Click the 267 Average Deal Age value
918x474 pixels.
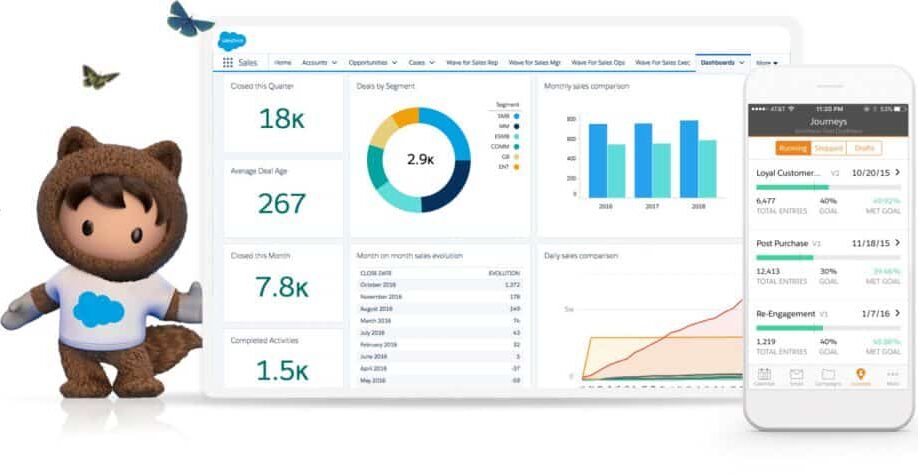tap(282, 204)
